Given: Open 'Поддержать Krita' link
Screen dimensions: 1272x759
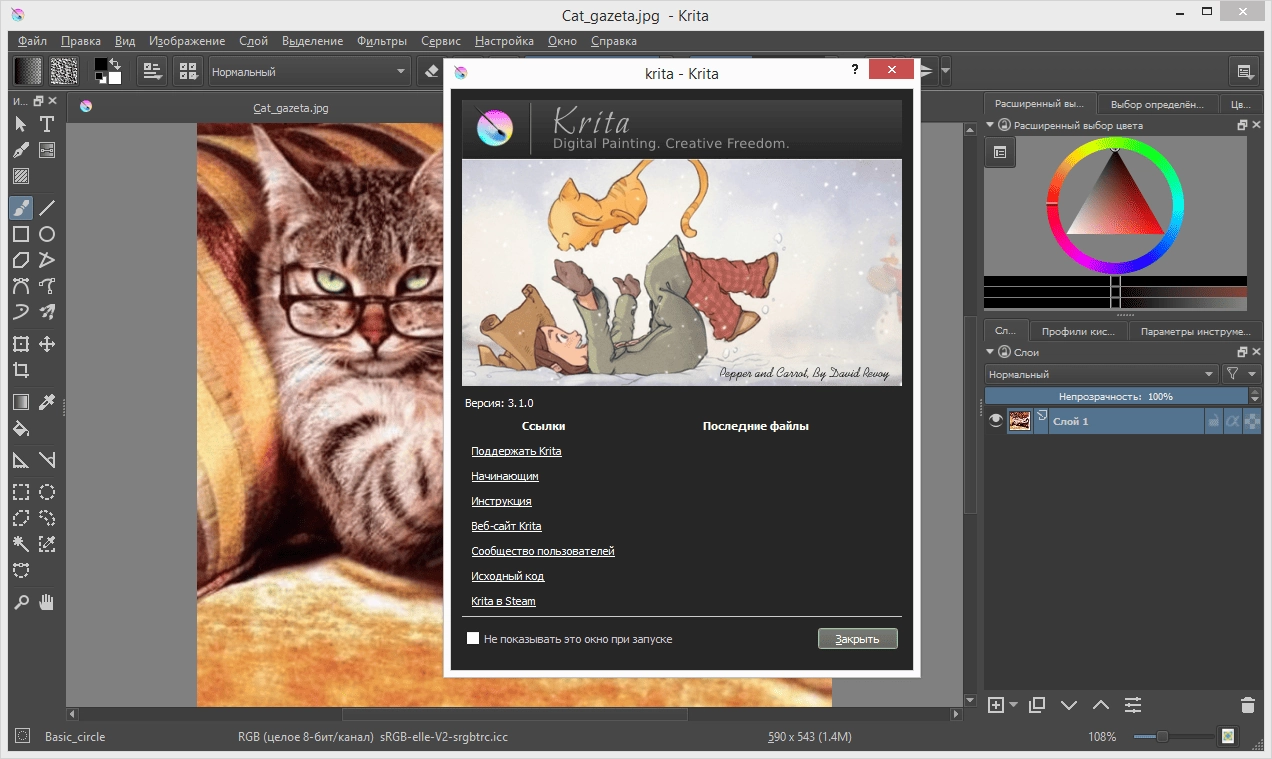Looking at the screenshot, I should [516, 451].
